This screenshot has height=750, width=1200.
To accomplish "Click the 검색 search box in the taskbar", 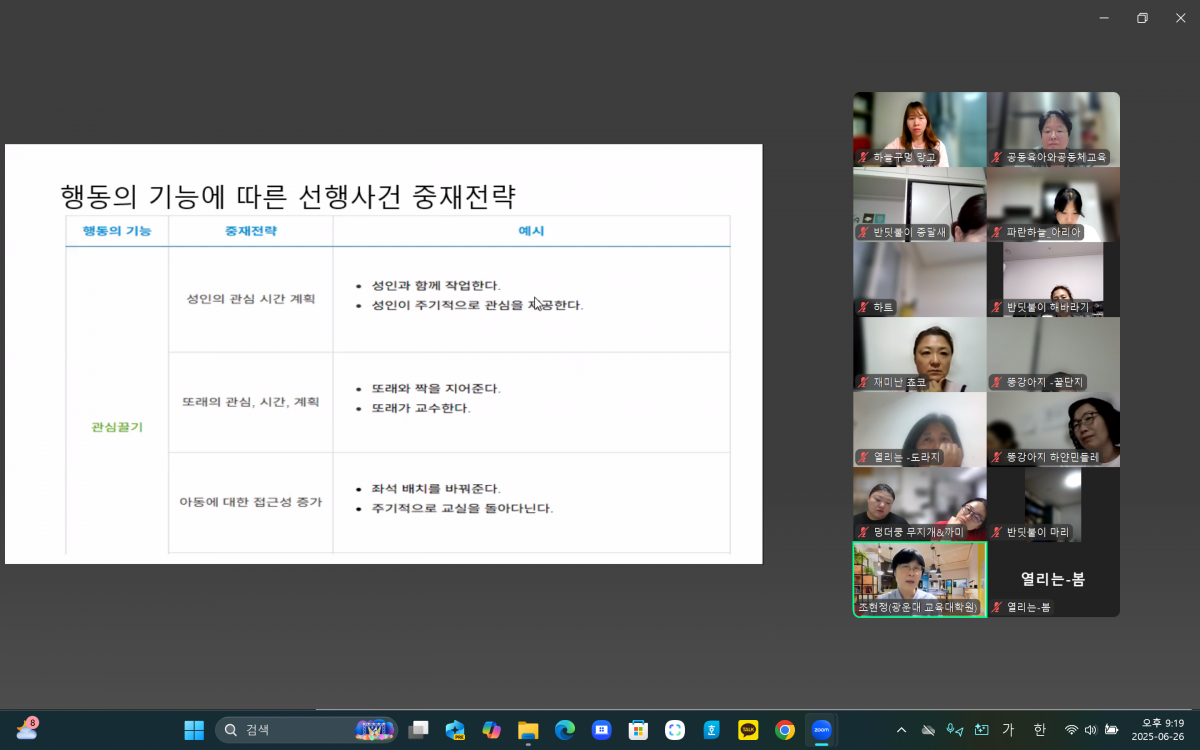I will click(x=290, y=730).
